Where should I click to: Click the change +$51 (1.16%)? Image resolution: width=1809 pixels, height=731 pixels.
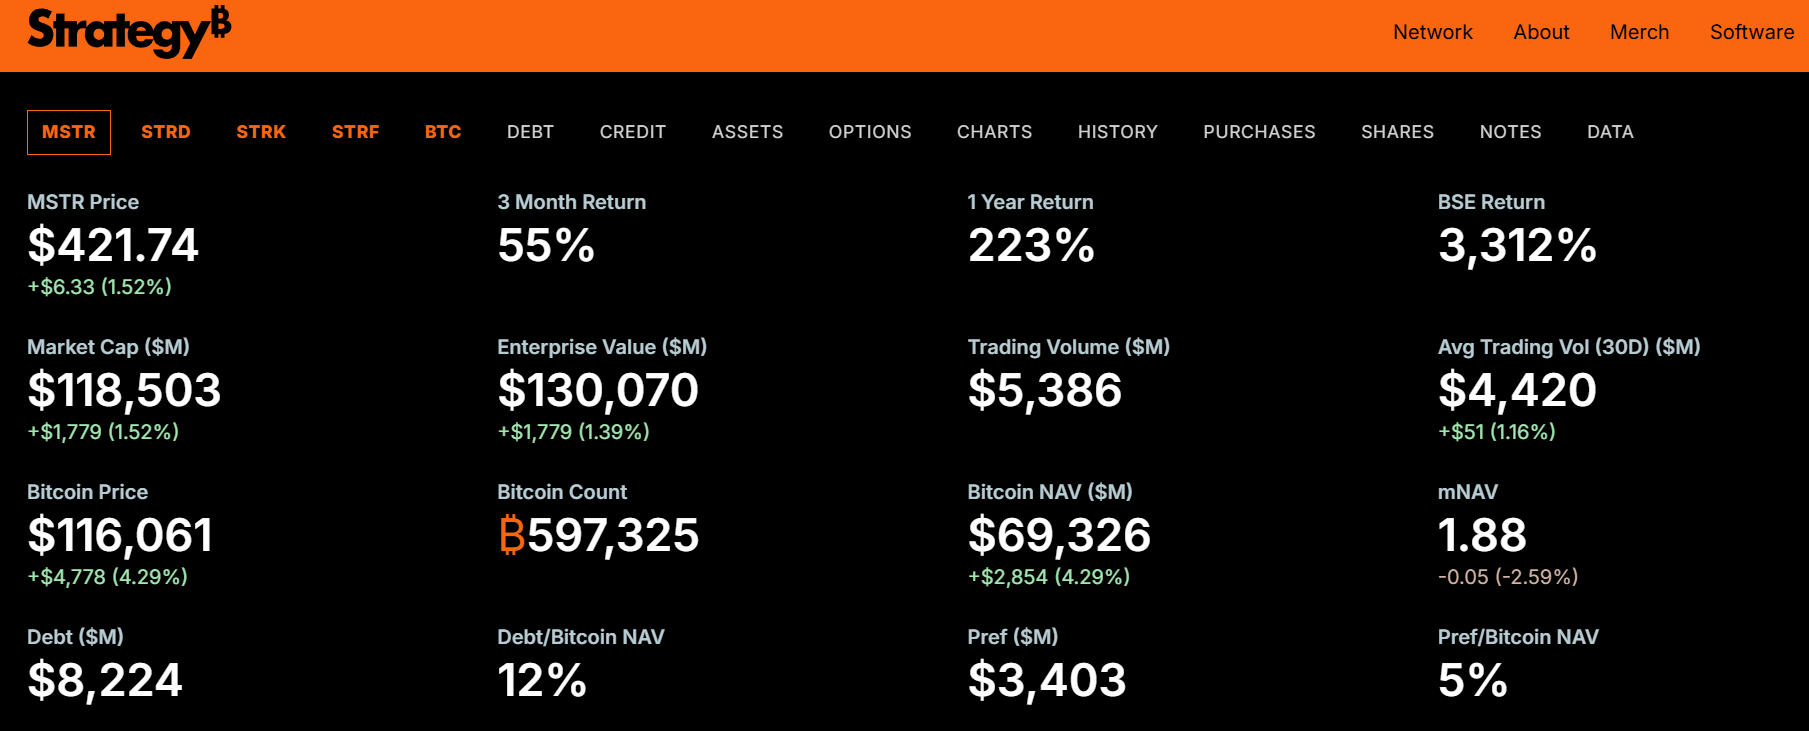(1497, 432)
